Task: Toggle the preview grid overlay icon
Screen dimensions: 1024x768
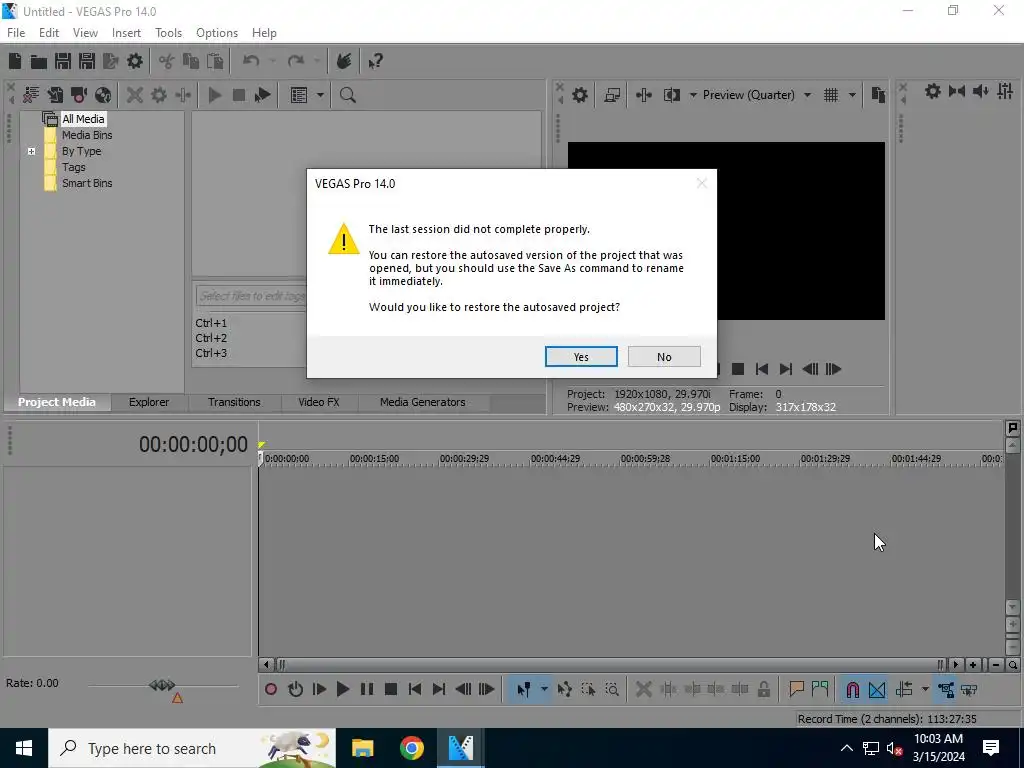Action: [831, 95]
